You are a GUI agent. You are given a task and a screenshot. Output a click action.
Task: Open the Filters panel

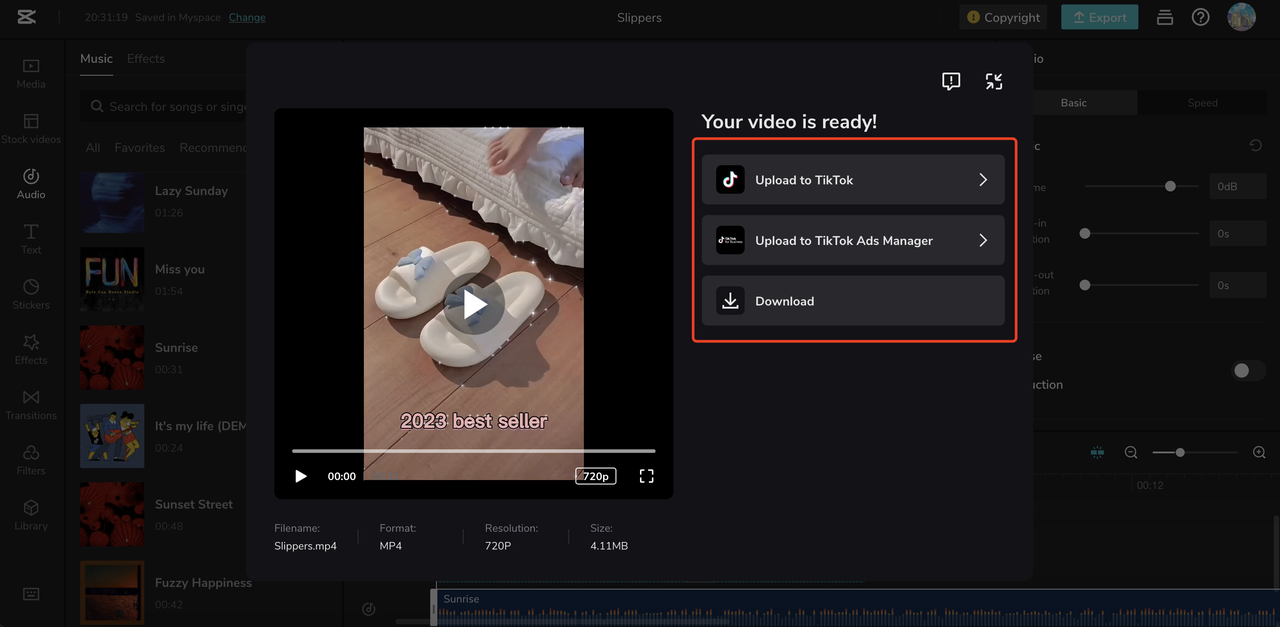[30, 458]
